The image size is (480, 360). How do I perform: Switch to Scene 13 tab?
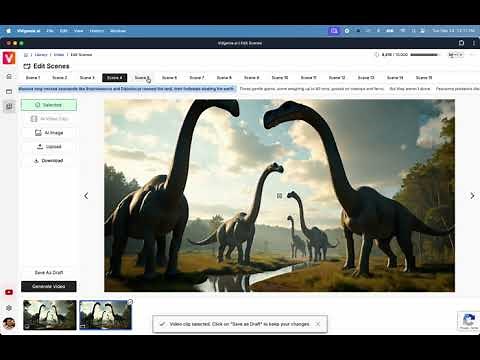366,78
